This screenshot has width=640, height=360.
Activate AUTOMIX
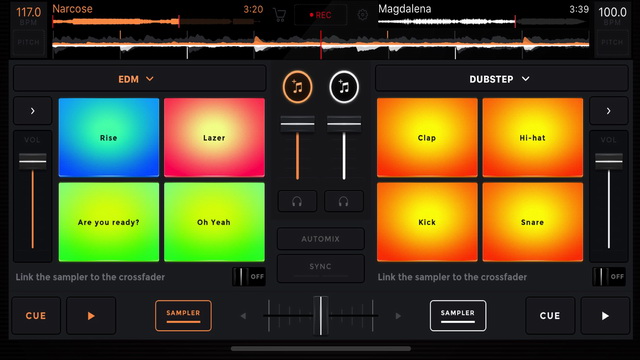pos(320,239)
